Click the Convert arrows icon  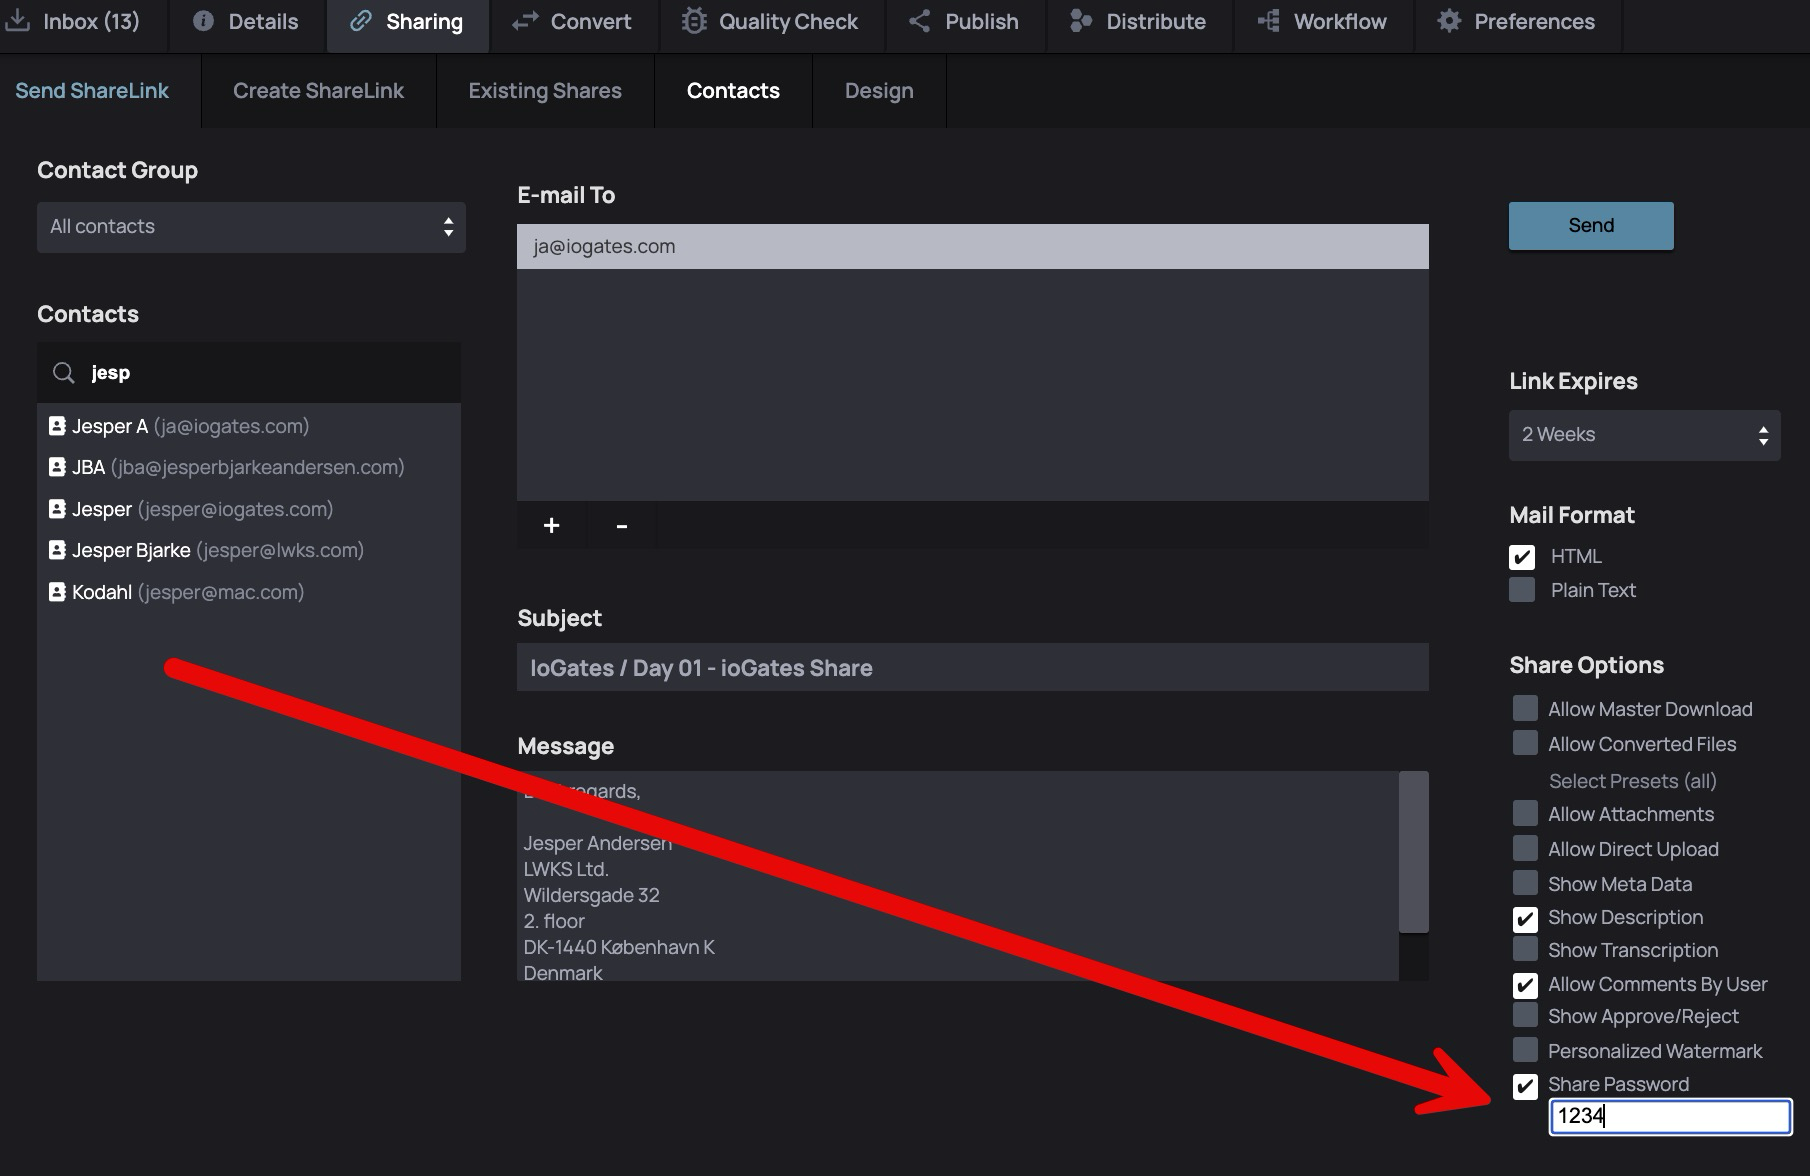525,21
